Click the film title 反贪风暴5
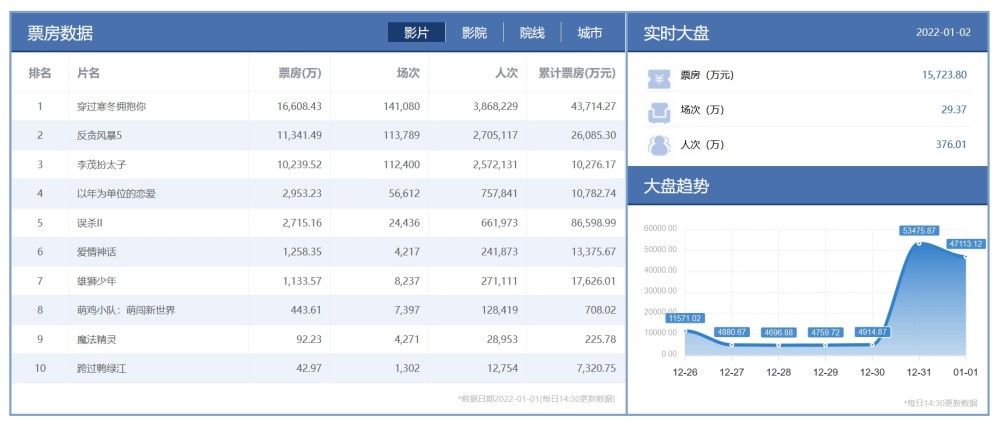Image resolution: width=1000 pixels, height=429 pixels. 100,135
